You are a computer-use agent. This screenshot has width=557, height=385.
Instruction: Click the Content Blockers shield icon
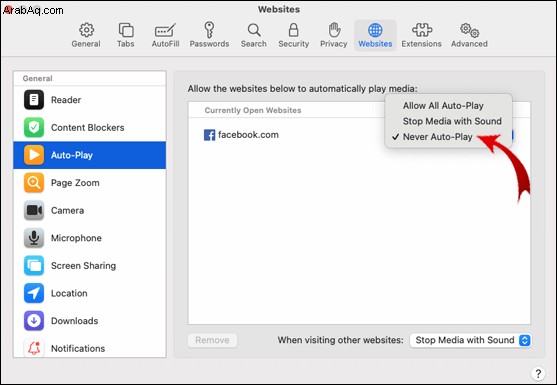tap(34, 127)
